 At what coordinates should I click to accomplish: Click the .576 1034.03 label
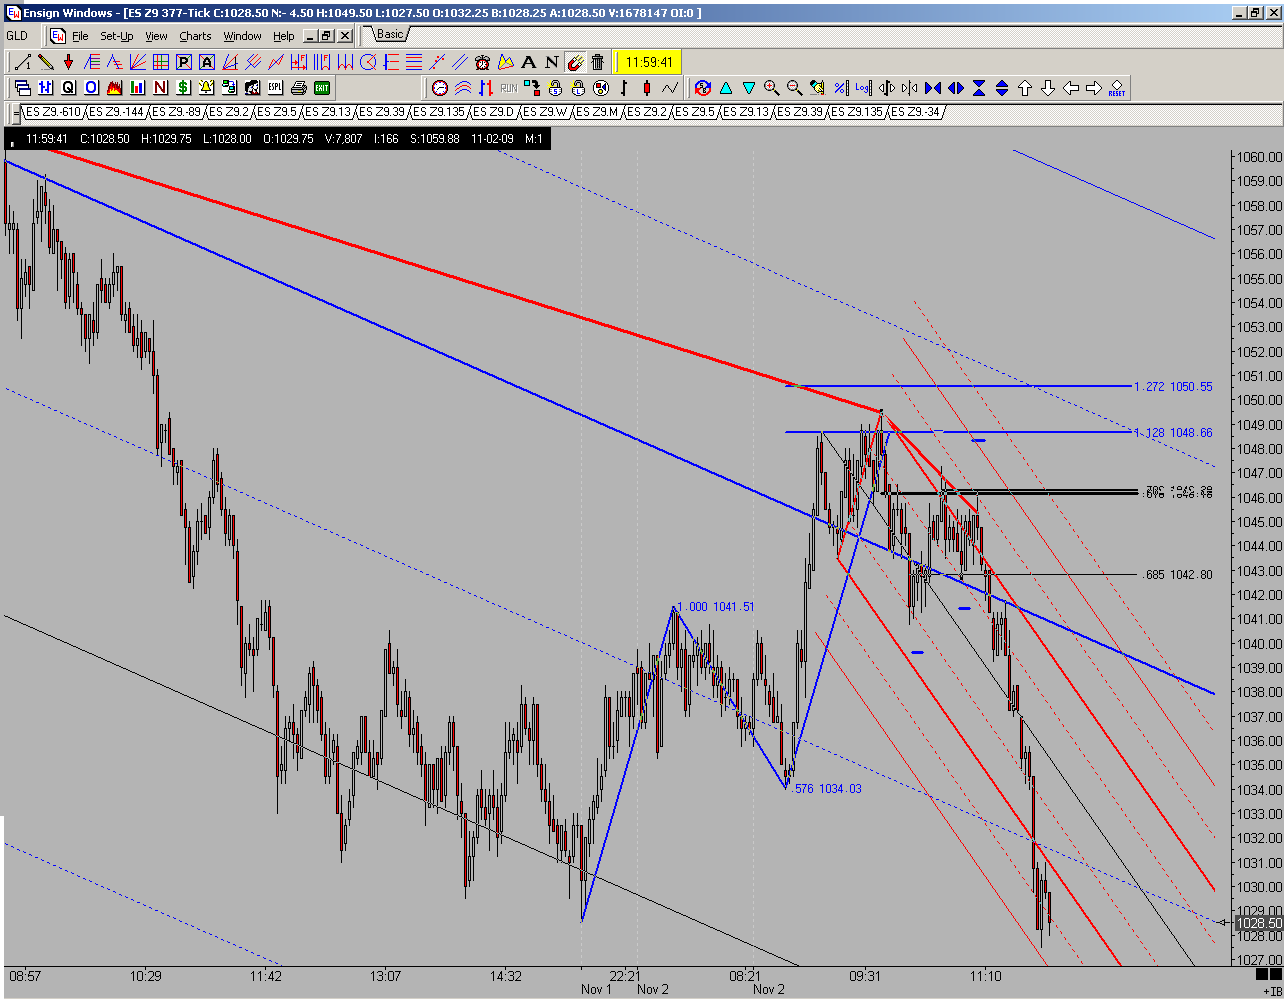[x=826, y=789]
